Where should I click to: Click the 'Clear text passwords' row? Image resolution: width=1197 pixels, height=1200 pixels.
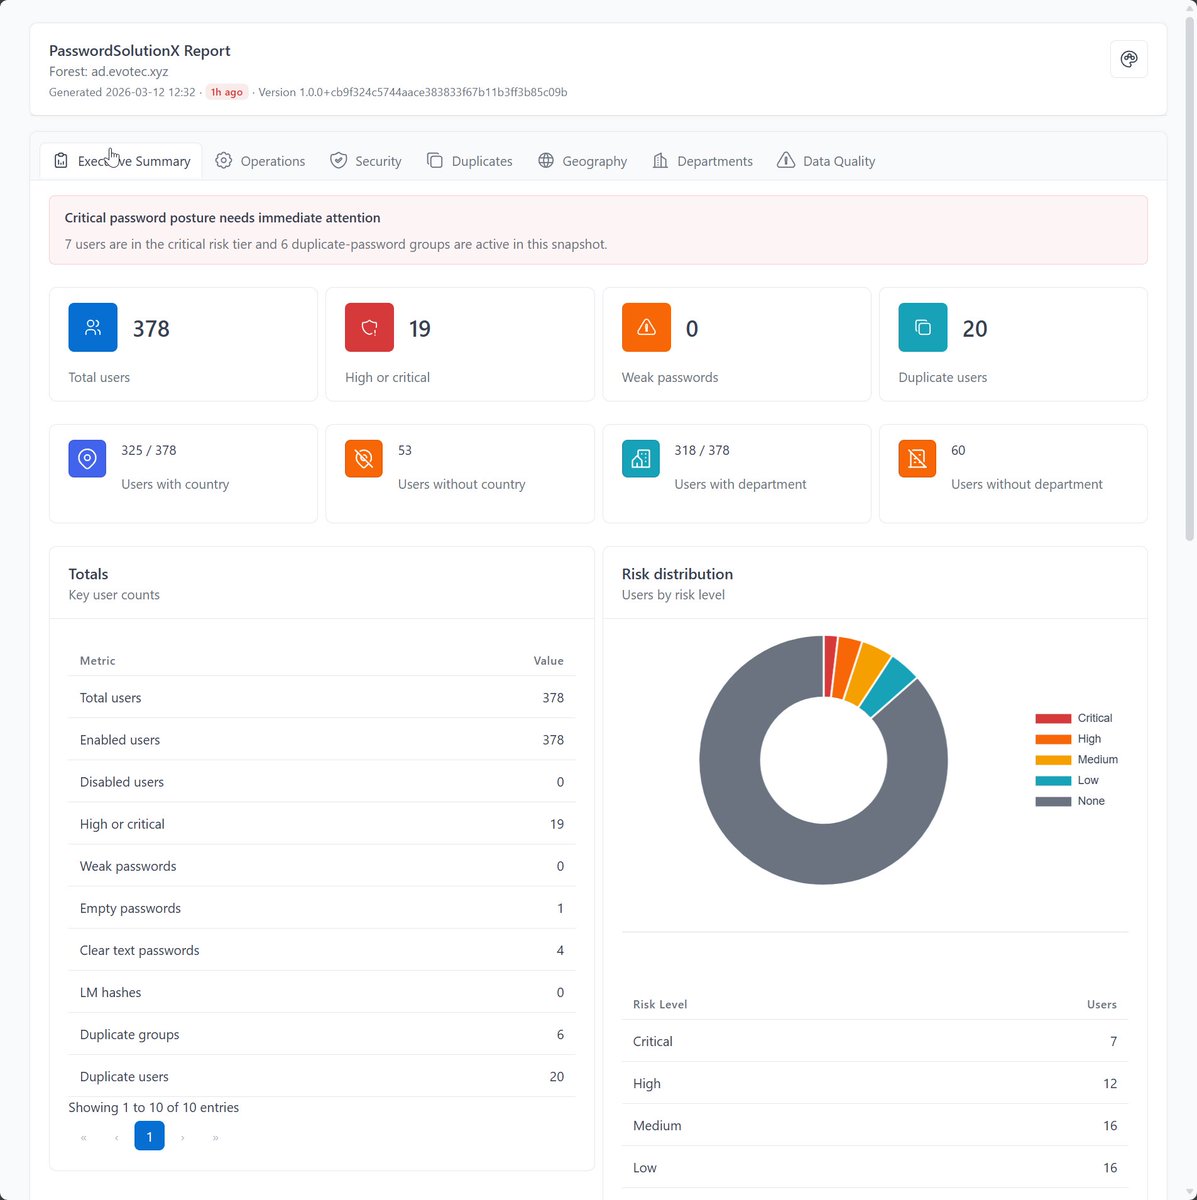click(x=322, y=950)
